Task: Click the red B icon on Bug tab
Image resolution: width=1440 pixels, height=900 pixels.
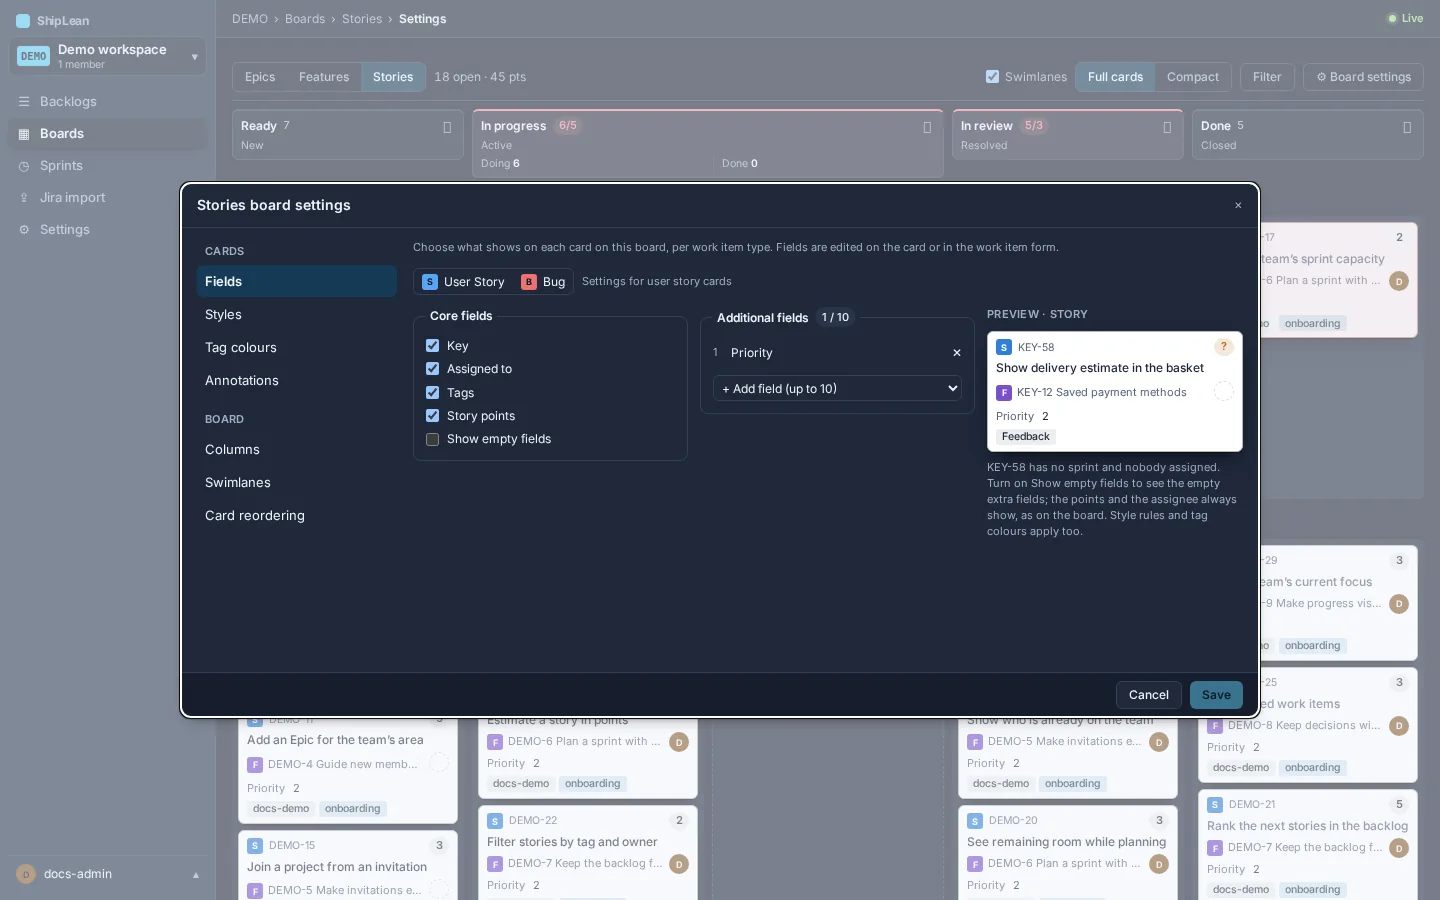Action: [x=529, y=282]
